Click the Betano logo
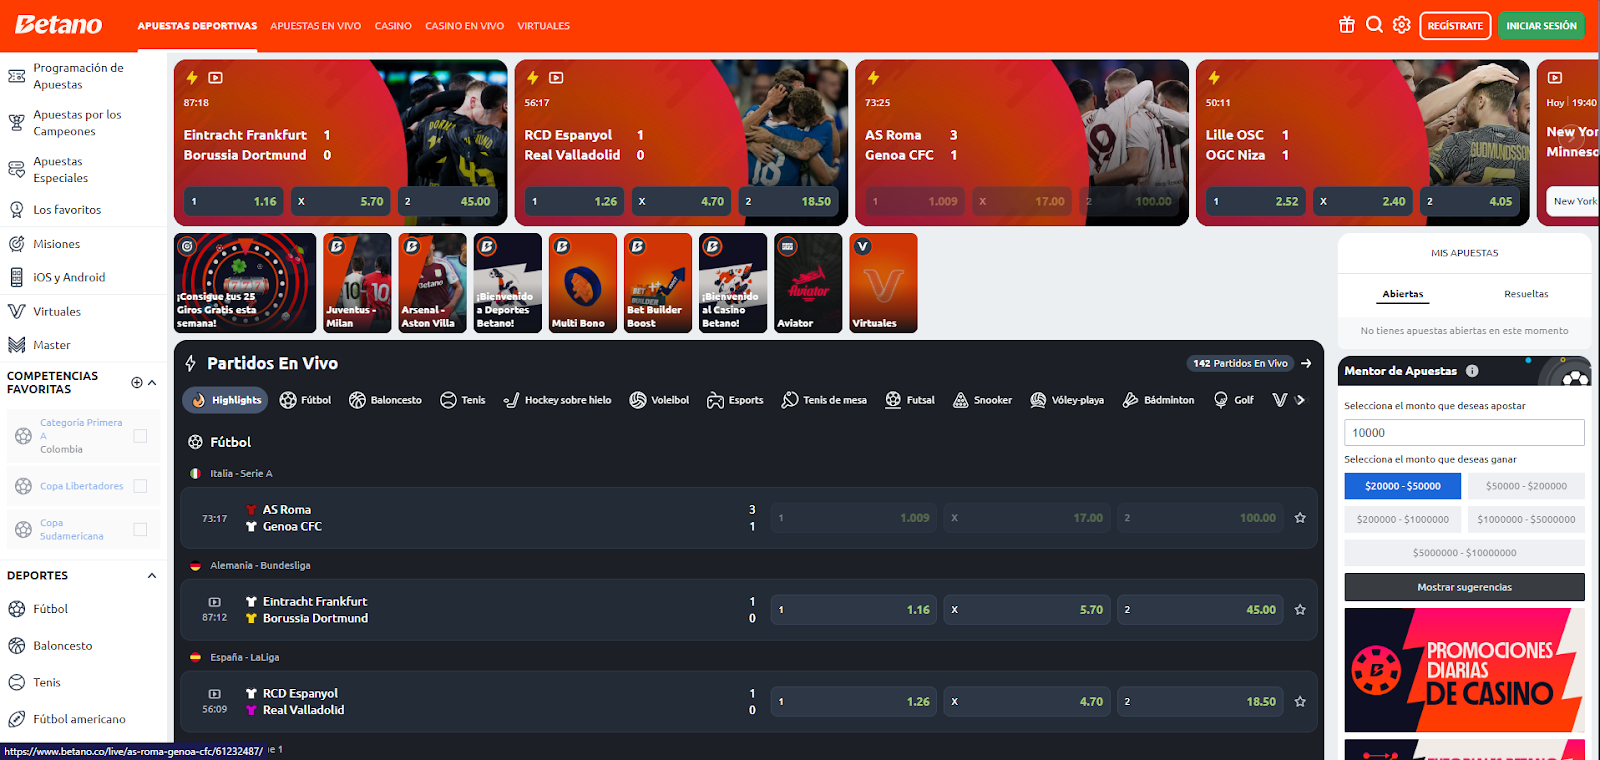Image resolution: width=1600 pixels, height=760 pixels. pos(59,25)
